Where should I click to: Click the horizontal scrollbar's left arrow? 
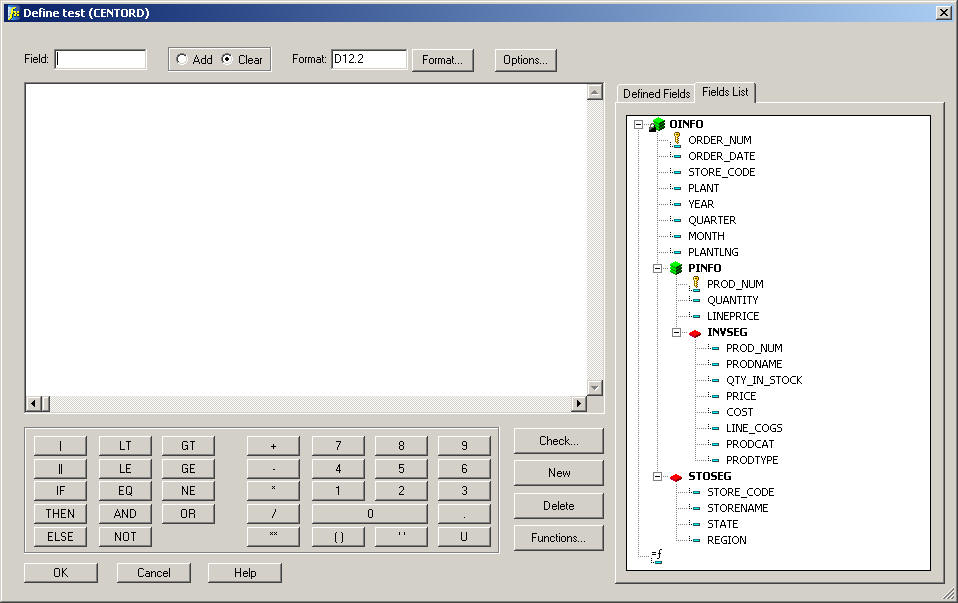34,403
